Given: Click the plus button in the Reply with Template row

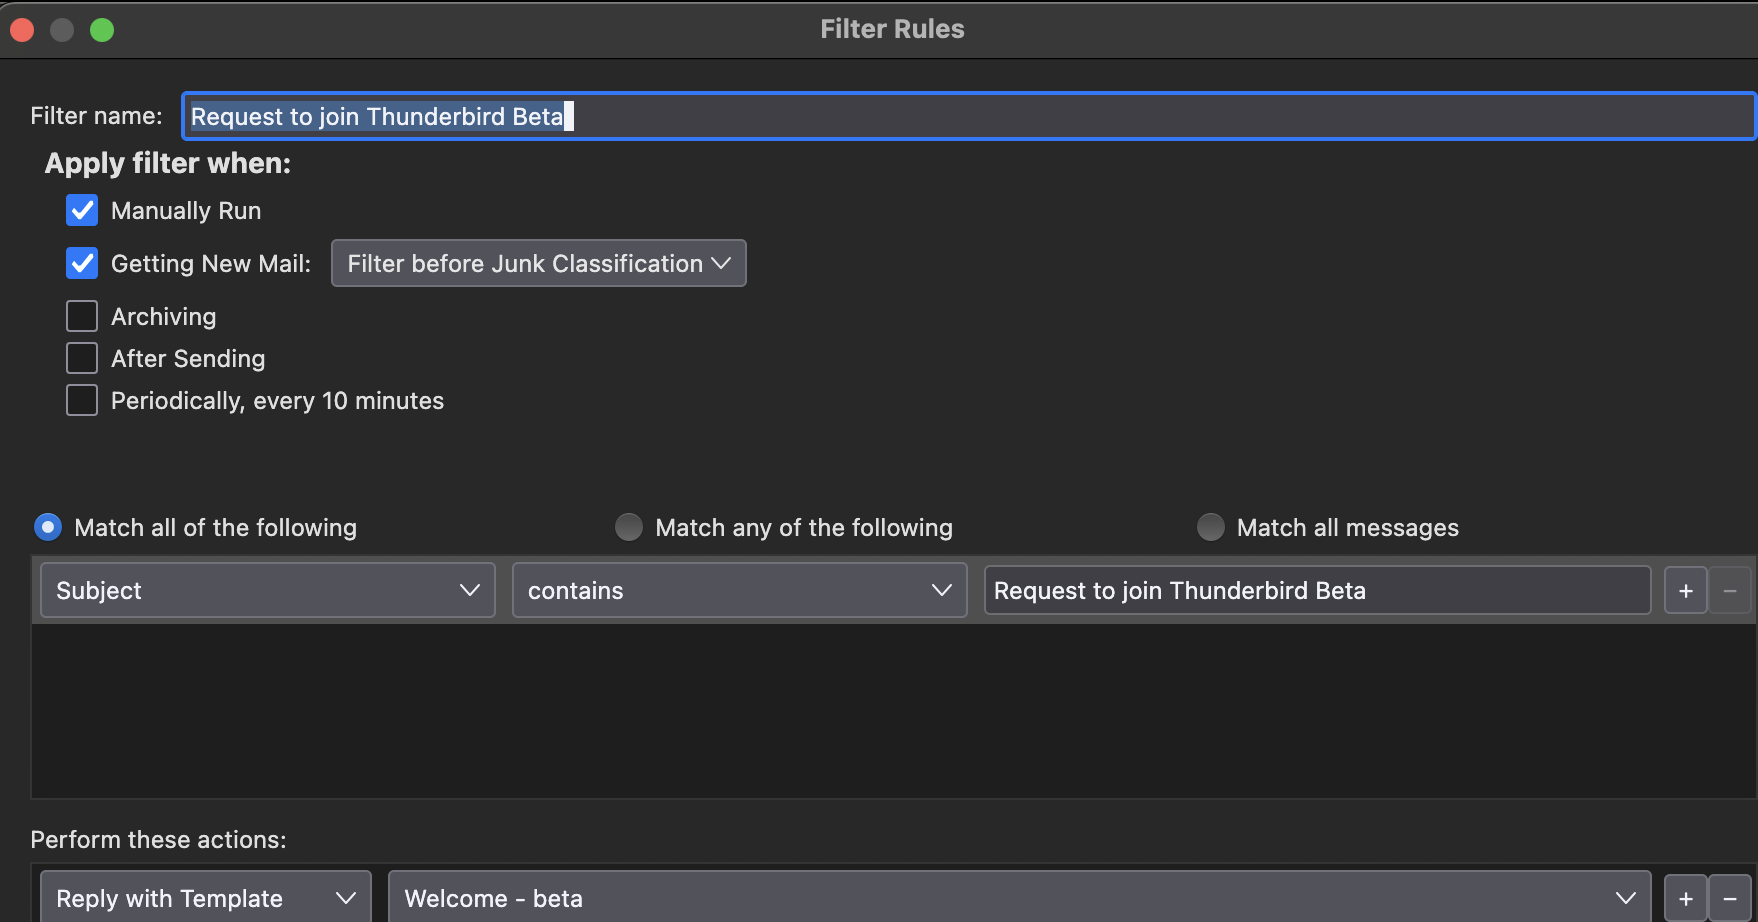Looking at the screenshot, I should tap(1685, 898).
